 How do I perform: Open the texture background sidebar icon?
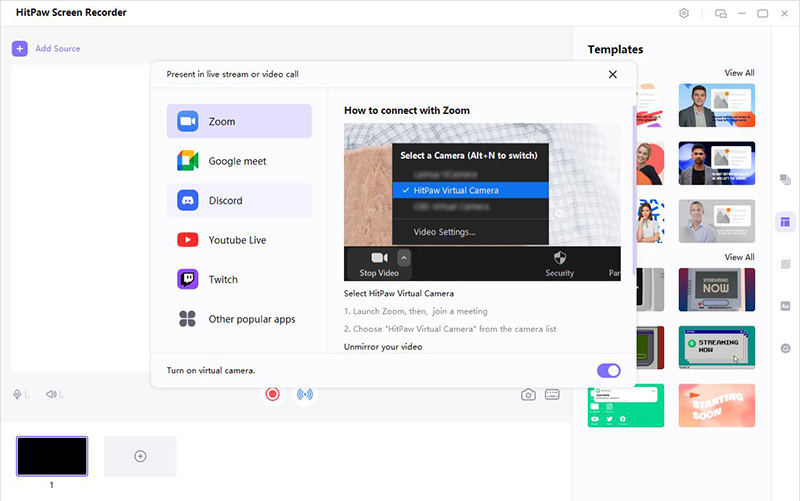coord(785,264)
